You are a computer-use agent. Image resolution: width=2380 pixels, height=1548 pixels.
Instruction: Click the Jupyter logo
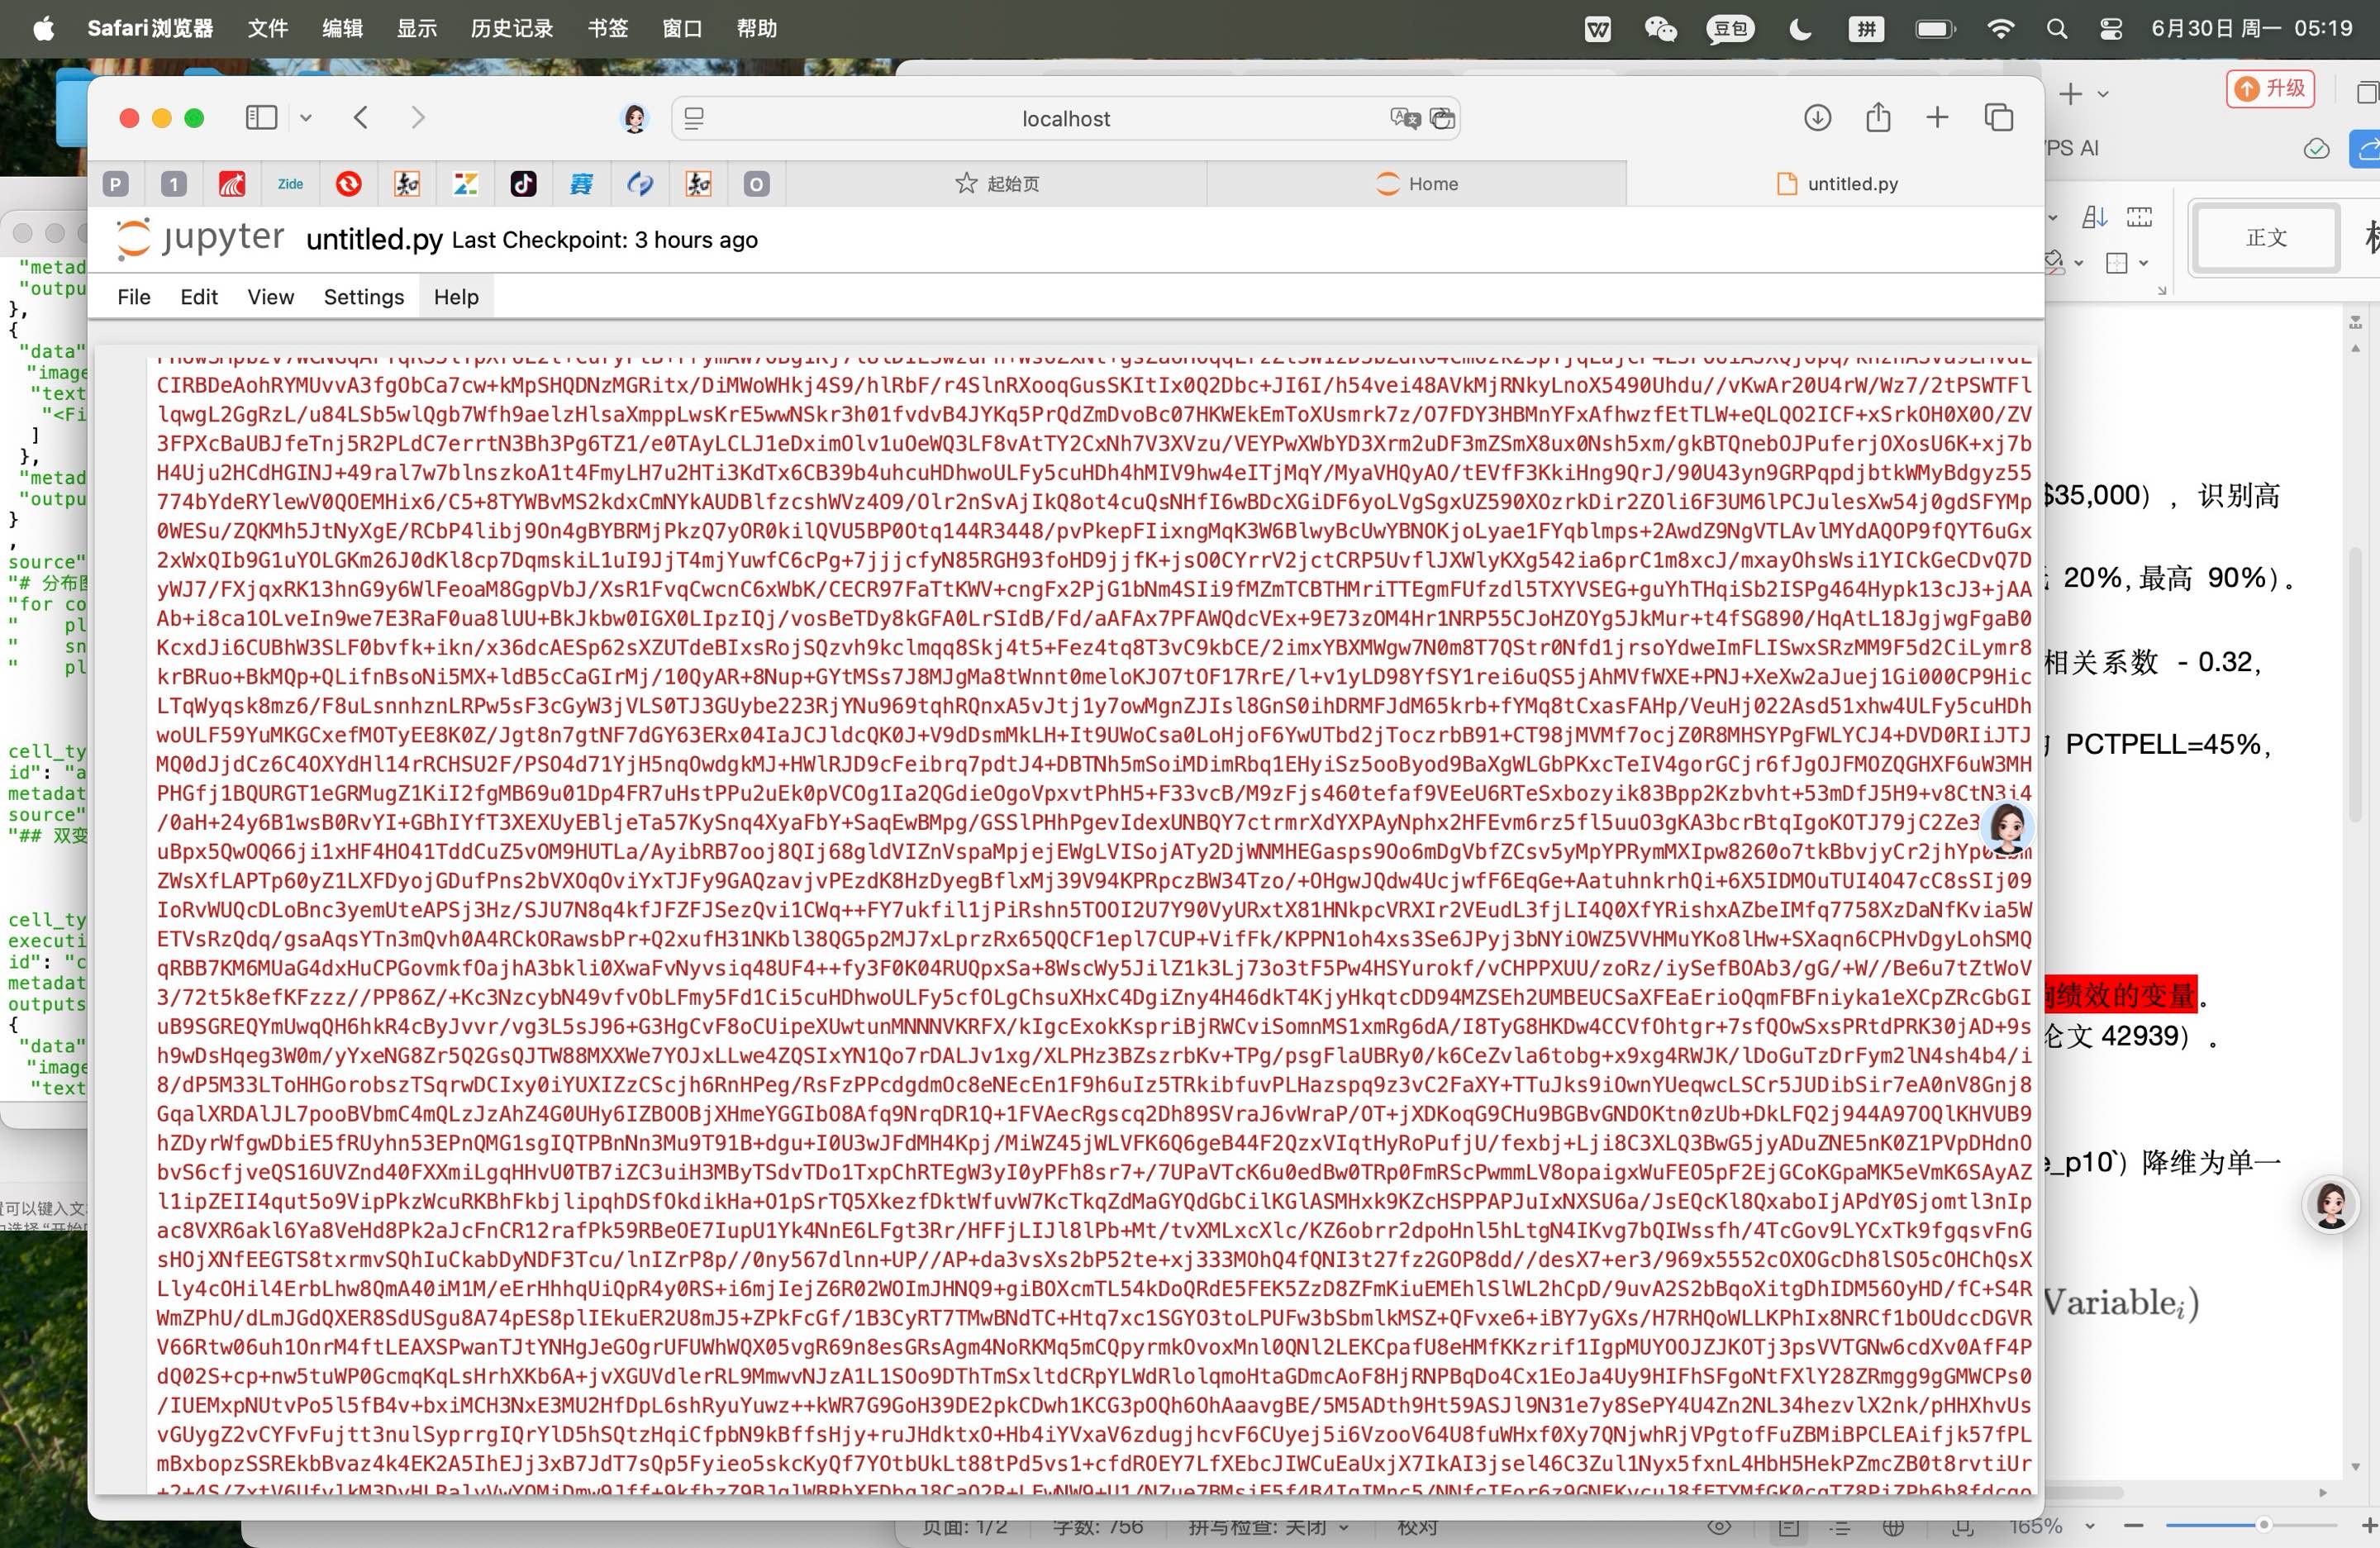[x=201, y=238]
